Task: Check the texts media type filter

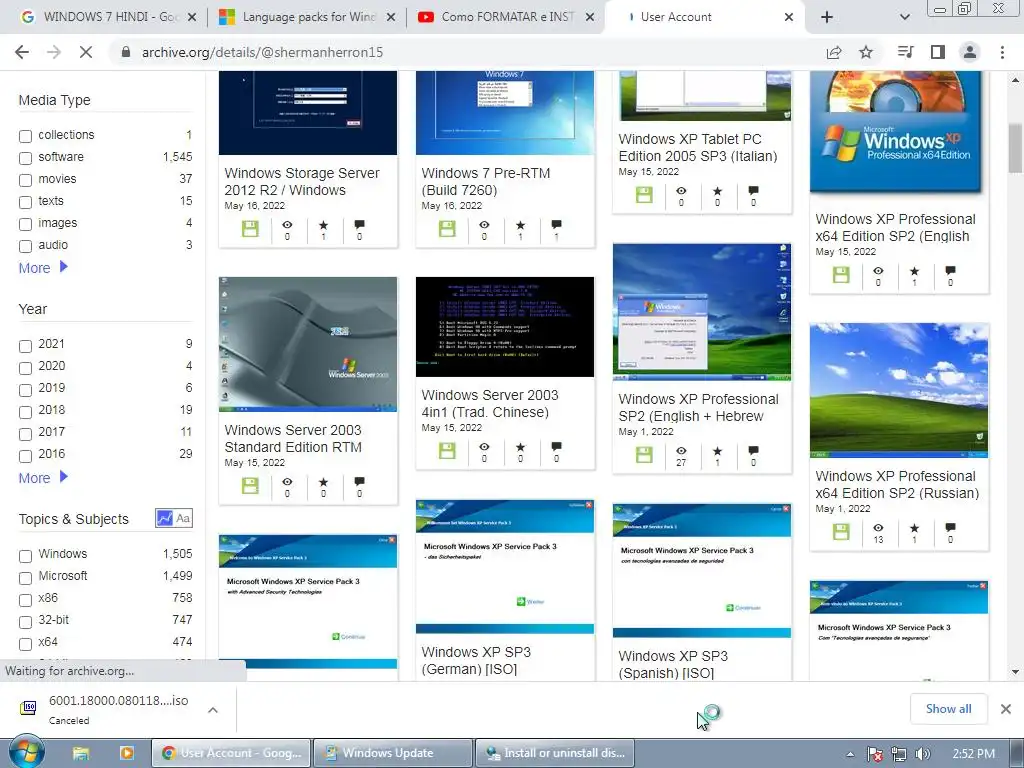Action: pyautogui.click(x=25, y=202)
